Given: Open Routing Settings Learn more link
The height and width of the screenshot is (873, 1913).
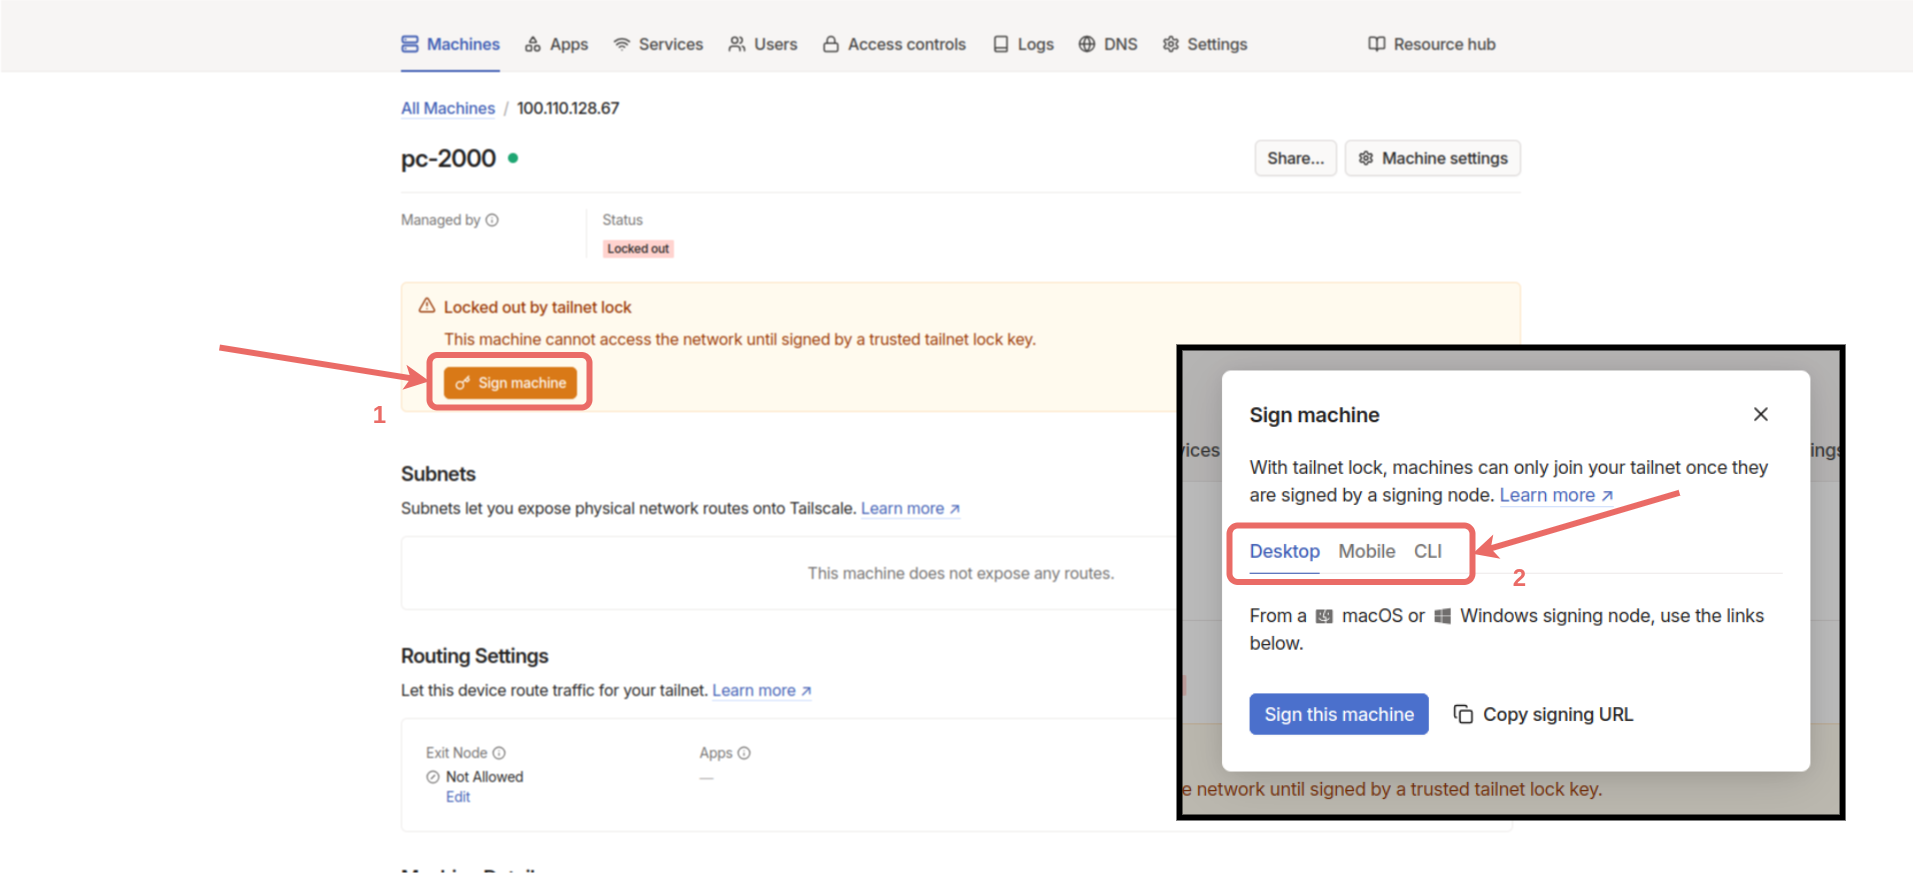Looking at the screenshot, I should (761, 690).
